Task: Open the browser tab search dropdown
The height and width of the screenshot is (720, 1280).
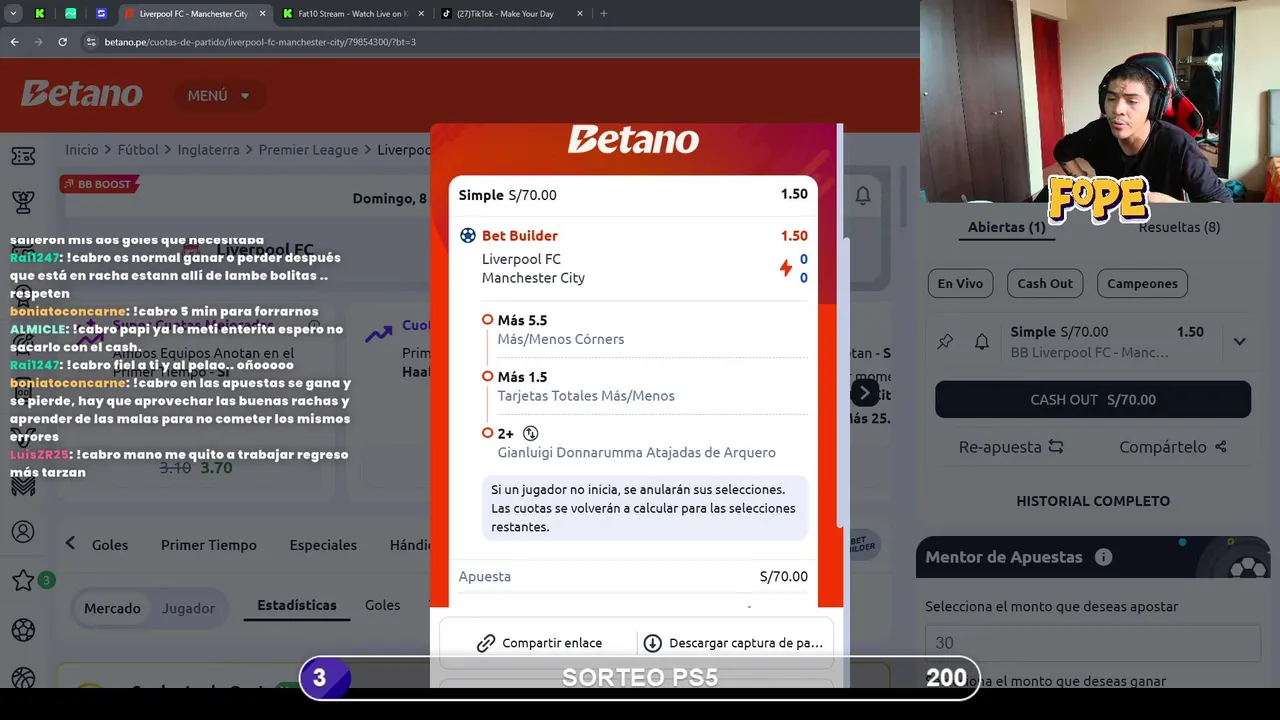Action: pos(13,14)
